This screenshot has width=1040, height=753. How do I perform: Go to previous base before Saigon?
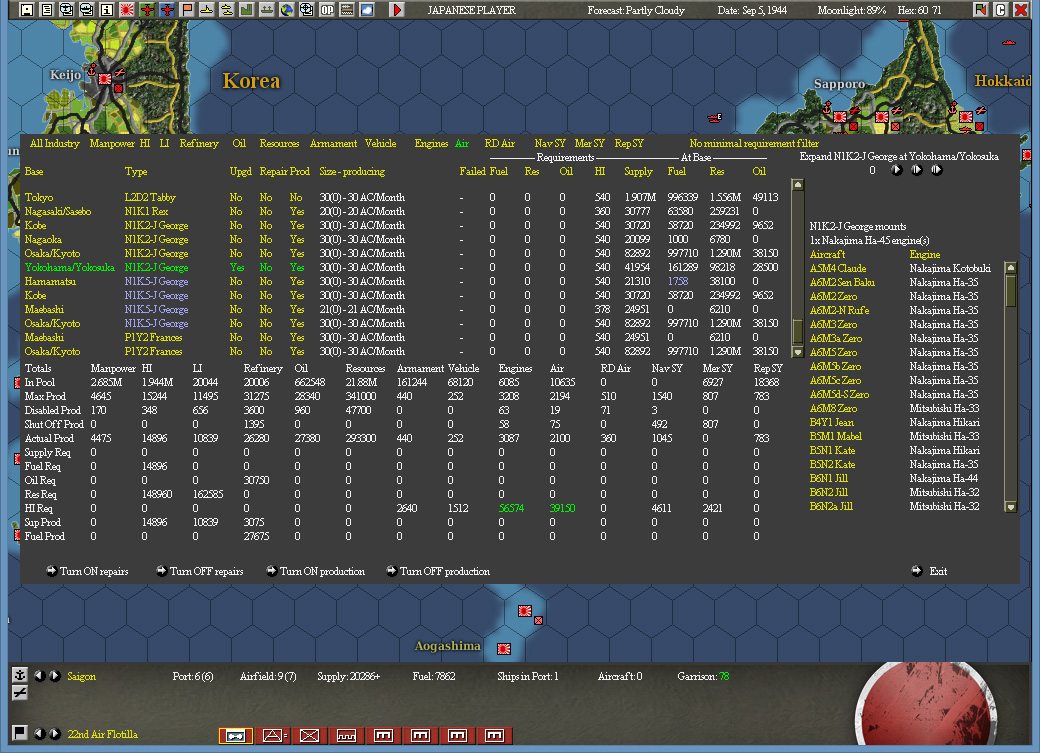pos(40,675)
